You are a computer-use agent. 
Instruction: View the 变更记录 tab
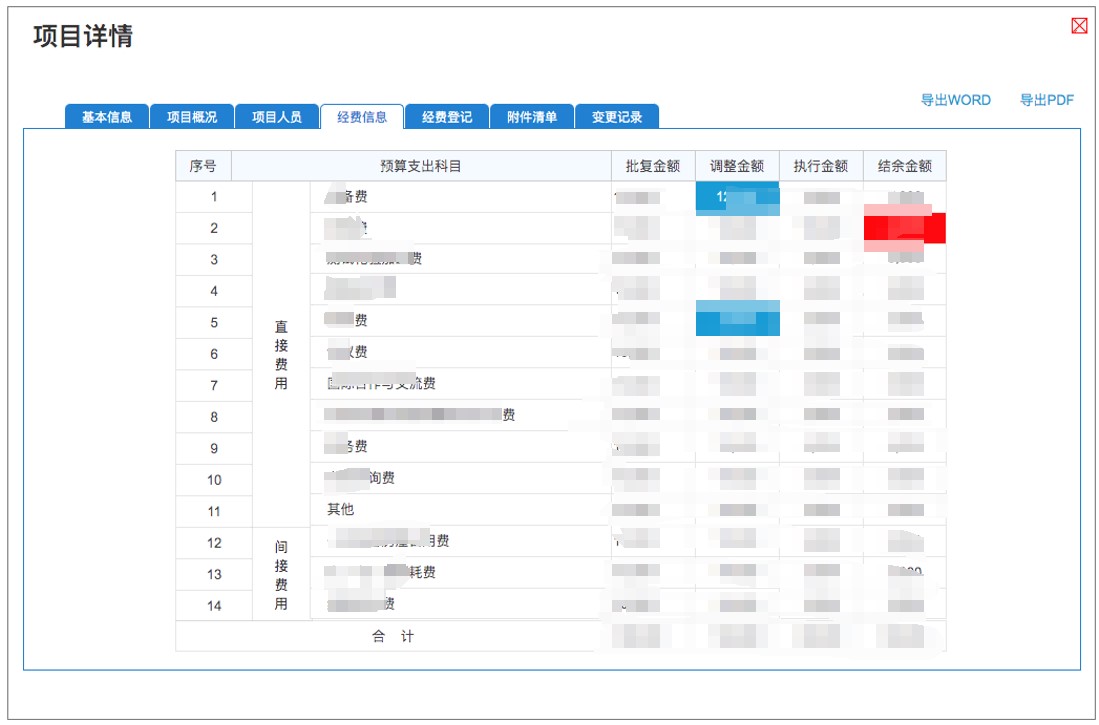click(x=617, y=116)
